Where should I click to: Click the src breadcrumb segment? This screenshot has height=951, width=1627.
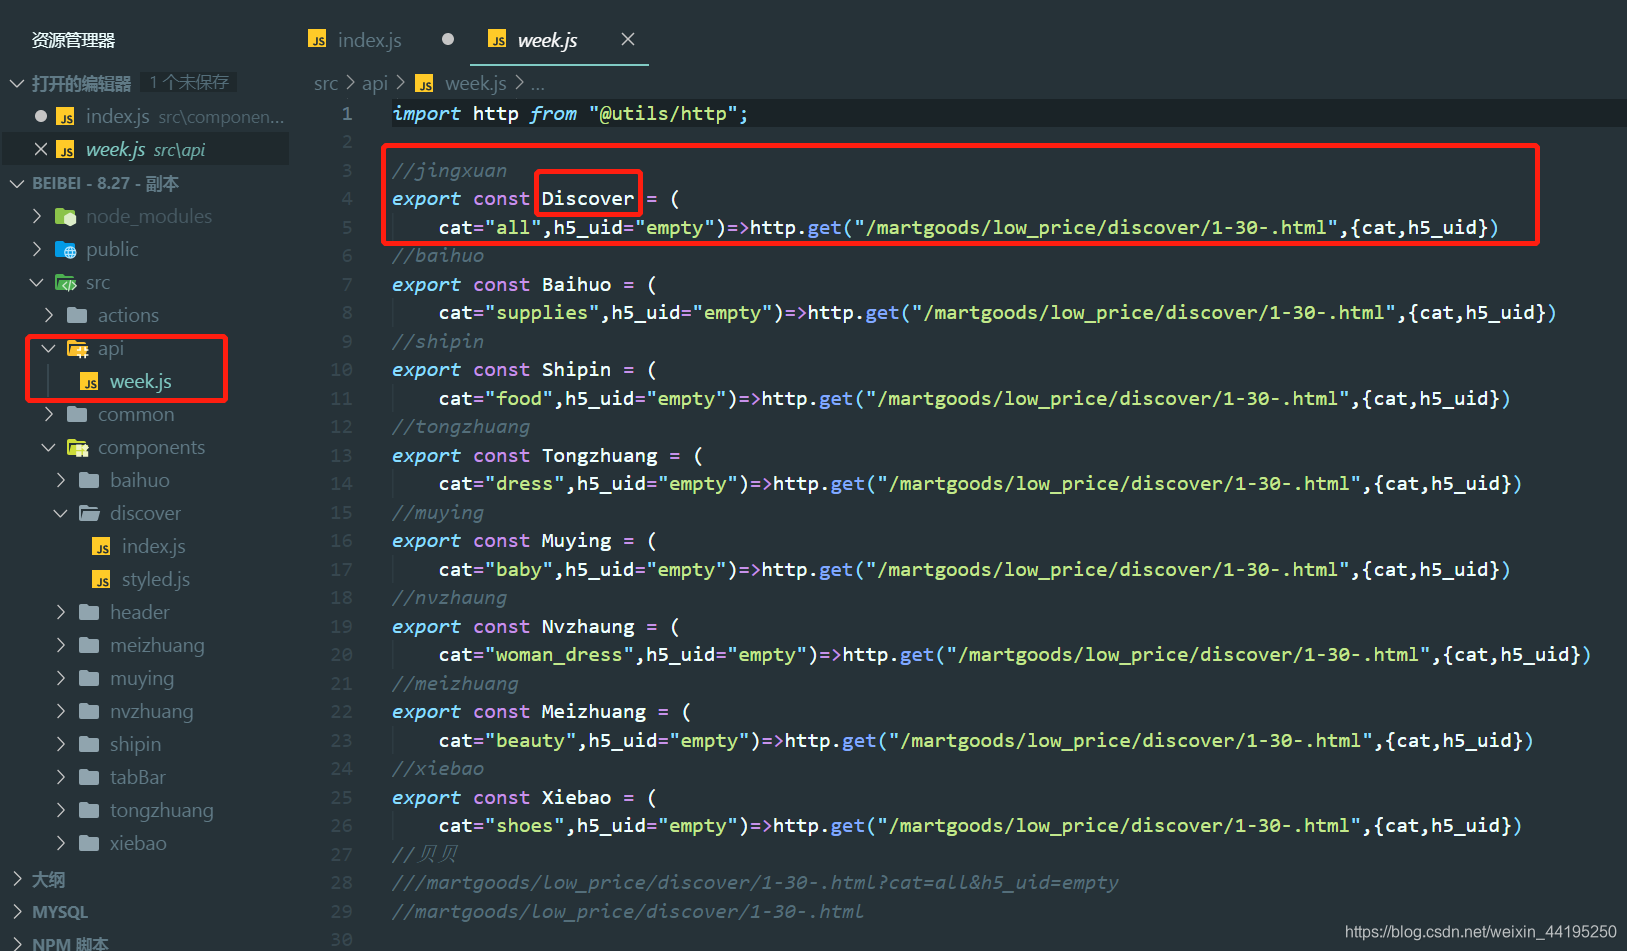(326, 83)
